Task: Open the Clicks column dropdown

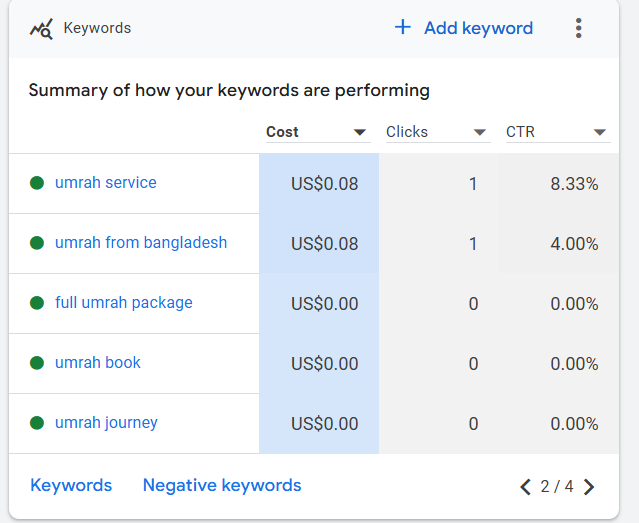Action: [480, 133]
